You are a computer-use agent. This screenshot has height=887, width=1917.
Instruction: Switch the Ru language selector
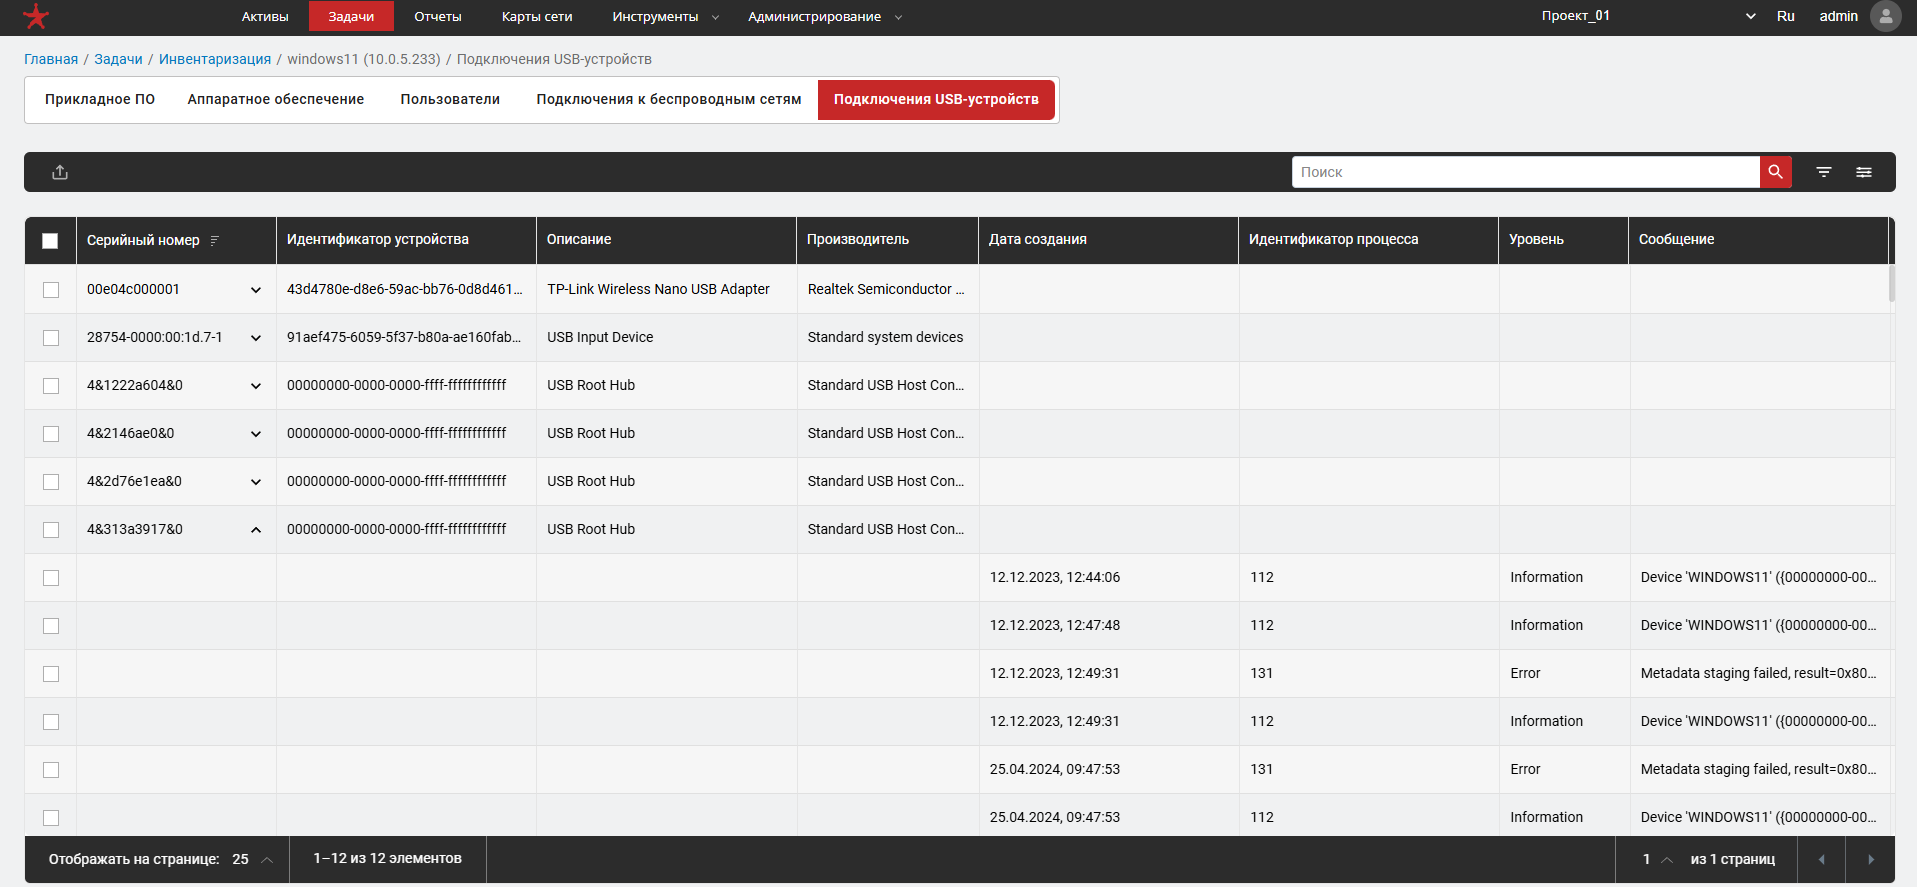[x=1786, y=16]
